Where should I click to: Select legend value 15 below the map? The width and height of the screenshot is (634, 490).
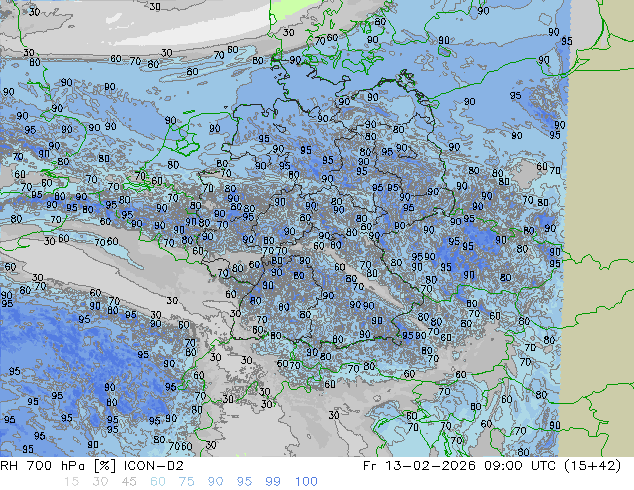pyautogui.click(x=71, y=482)
